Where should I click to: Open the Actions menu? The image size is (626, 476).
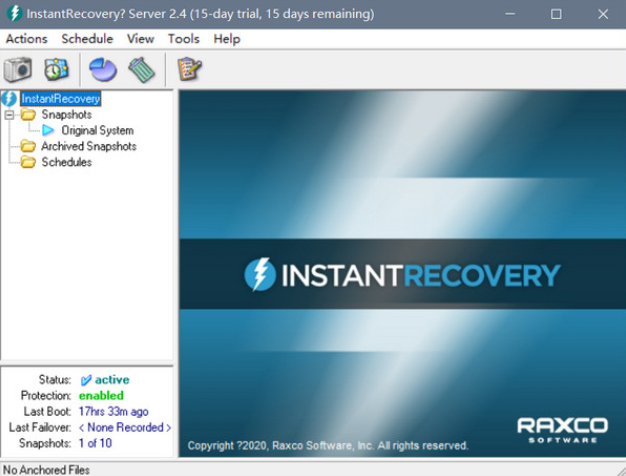pos(26,39)
